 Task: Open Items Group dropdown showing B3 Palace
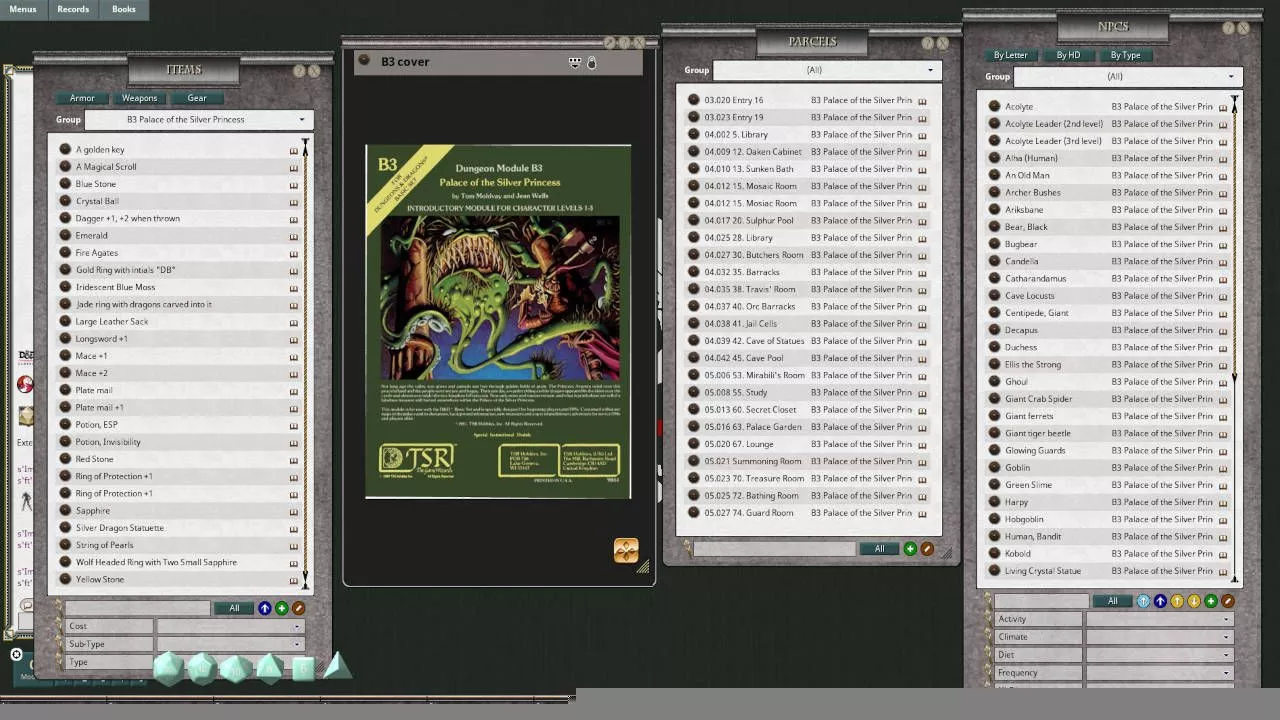click(x=199, y=120)
